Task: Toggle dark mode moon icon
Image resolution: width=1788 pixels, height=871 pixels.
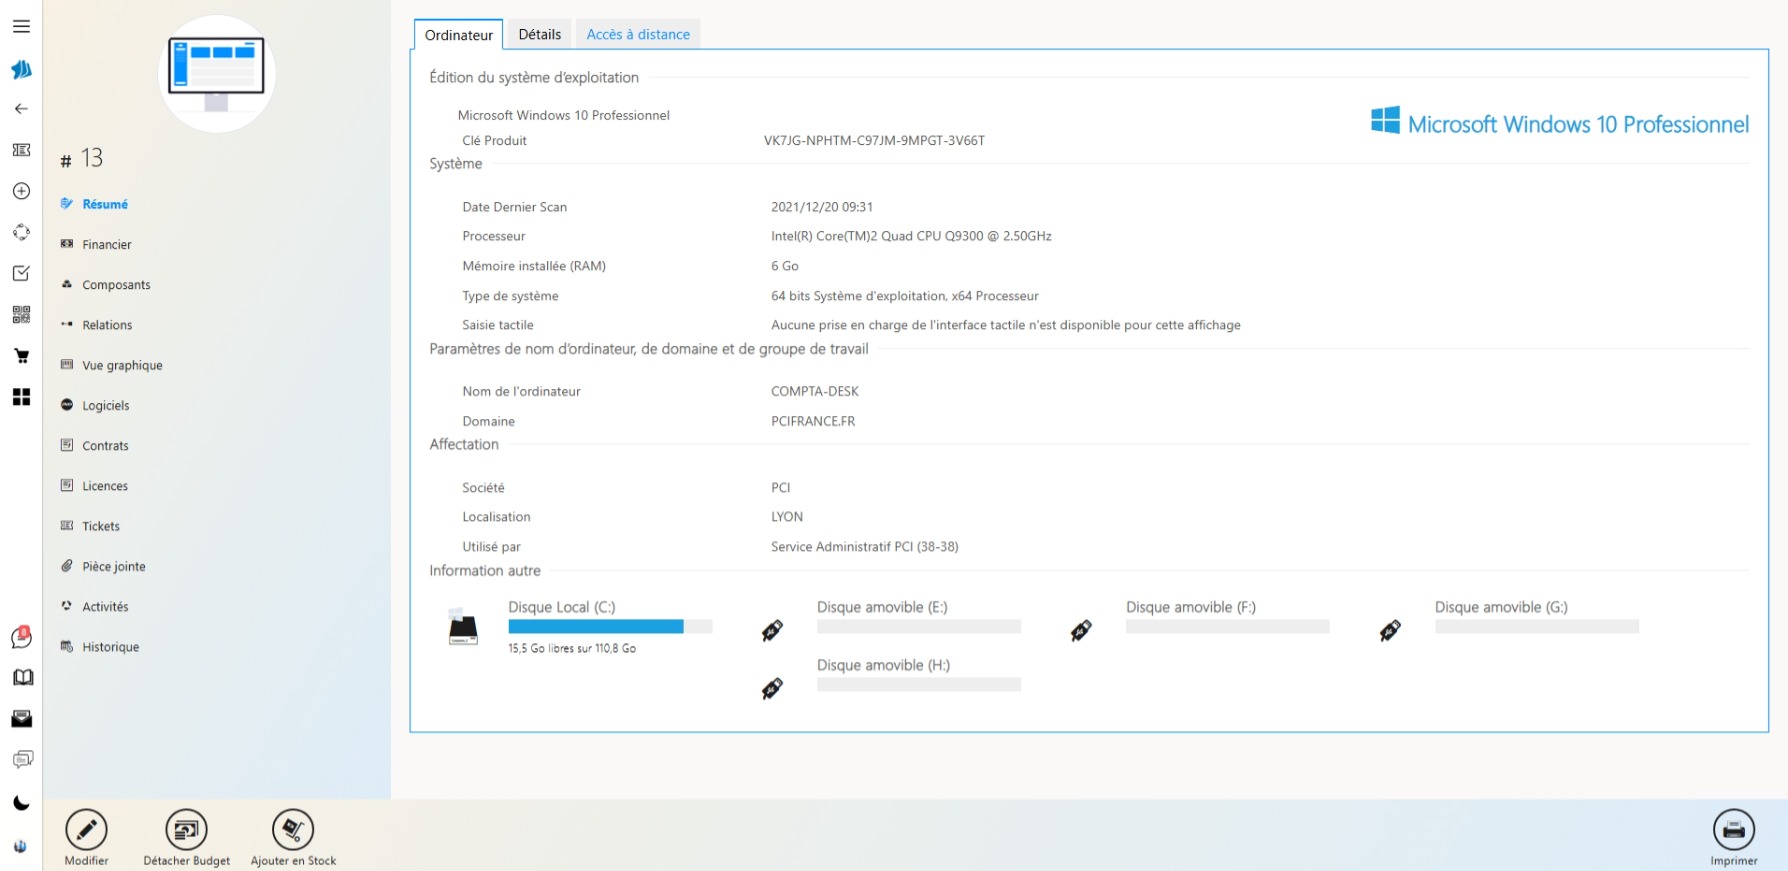Action: pyautogui.click(x=21, y=803)
